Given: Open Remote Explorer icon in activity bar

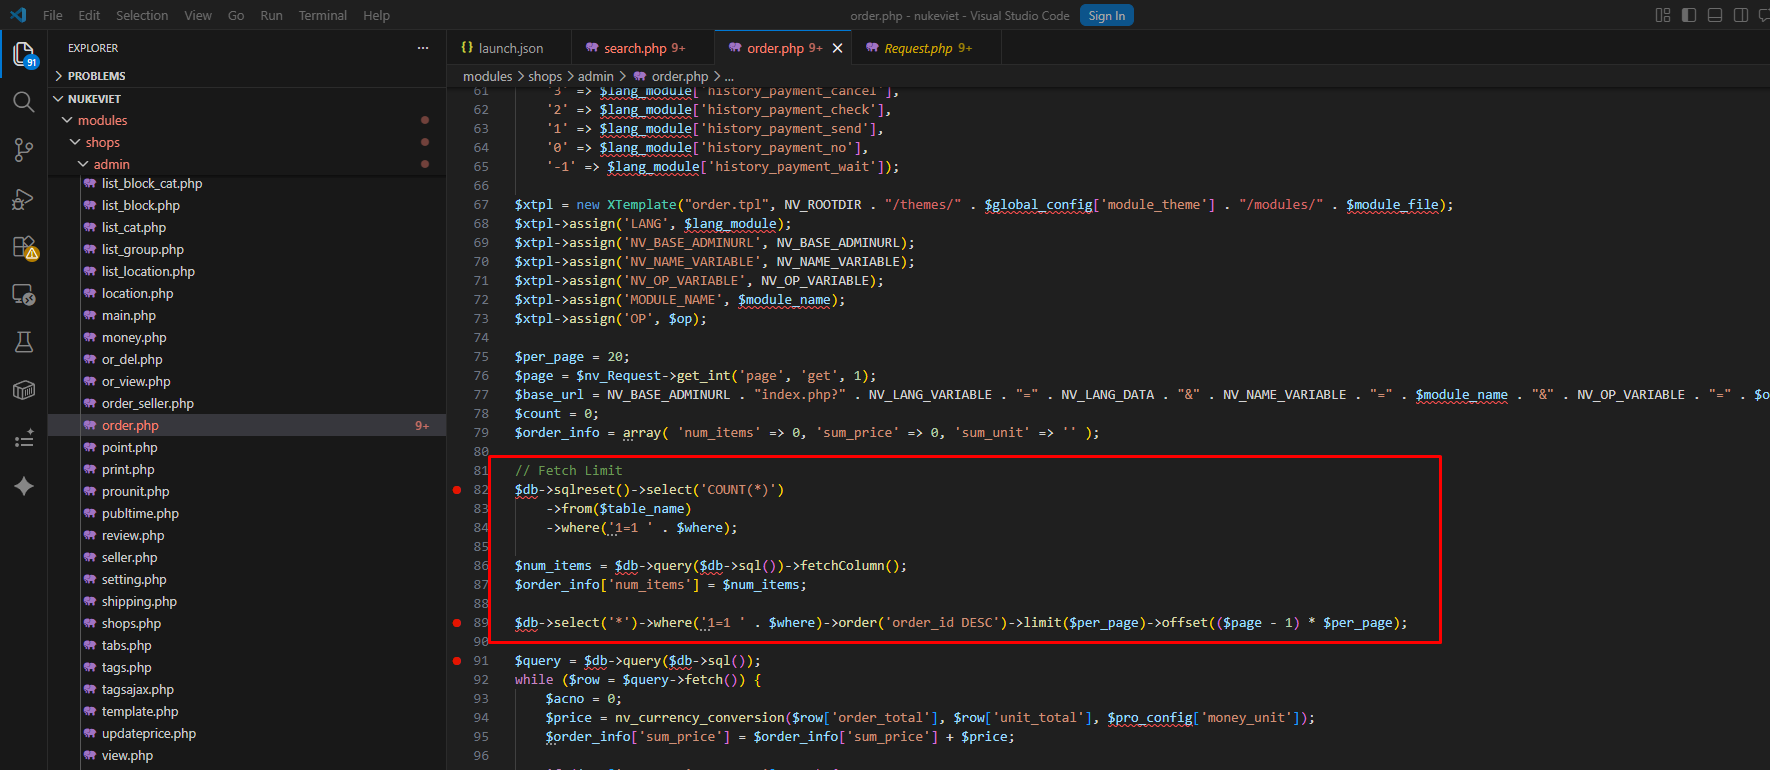Looking at the screenshot, I should 24,295.
